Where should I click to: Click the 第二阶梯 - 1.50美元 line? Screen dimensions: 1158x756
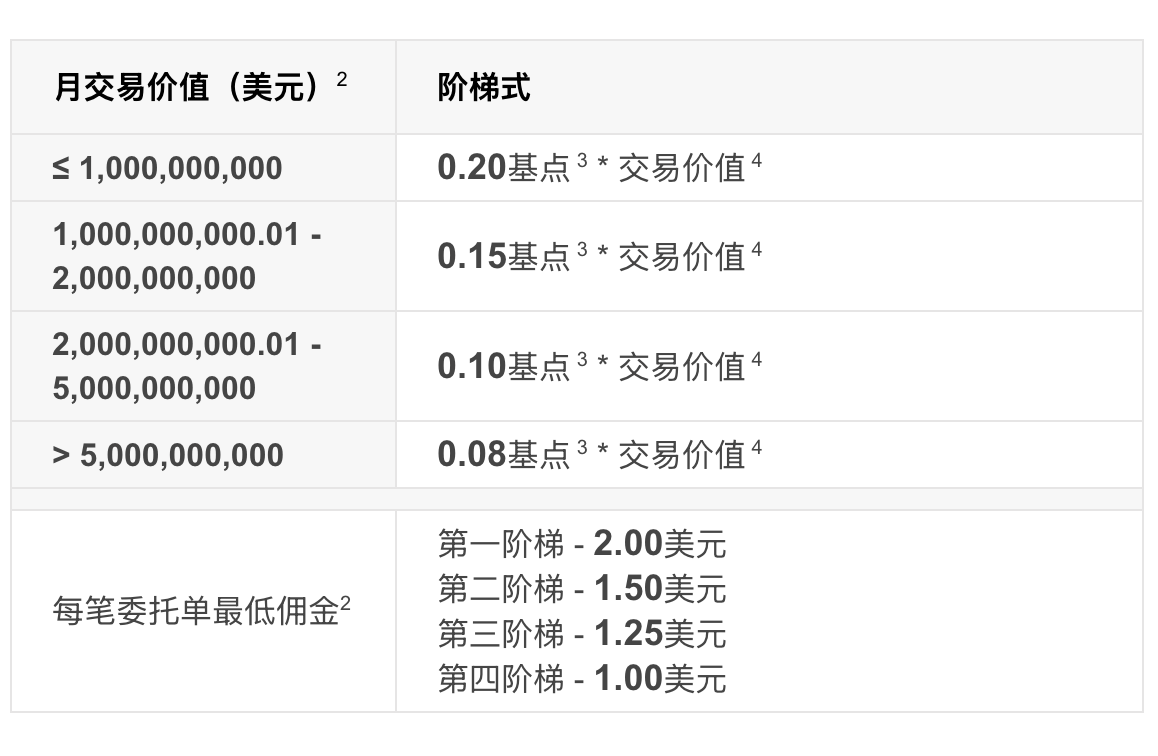pos(581,589)
